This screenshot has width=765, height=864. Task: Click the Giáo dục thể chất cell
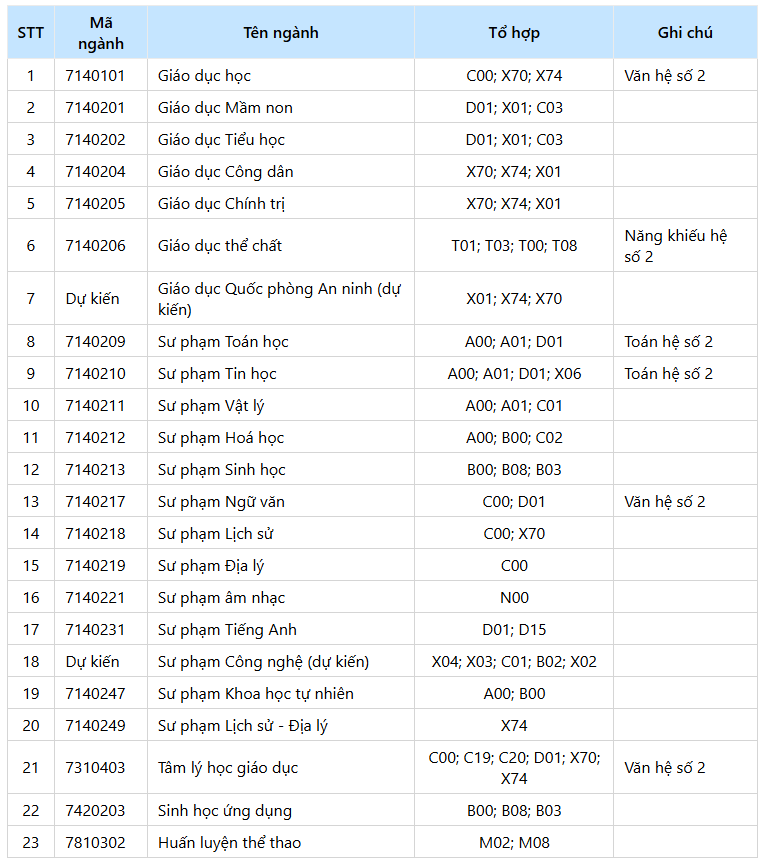(220, 246)
